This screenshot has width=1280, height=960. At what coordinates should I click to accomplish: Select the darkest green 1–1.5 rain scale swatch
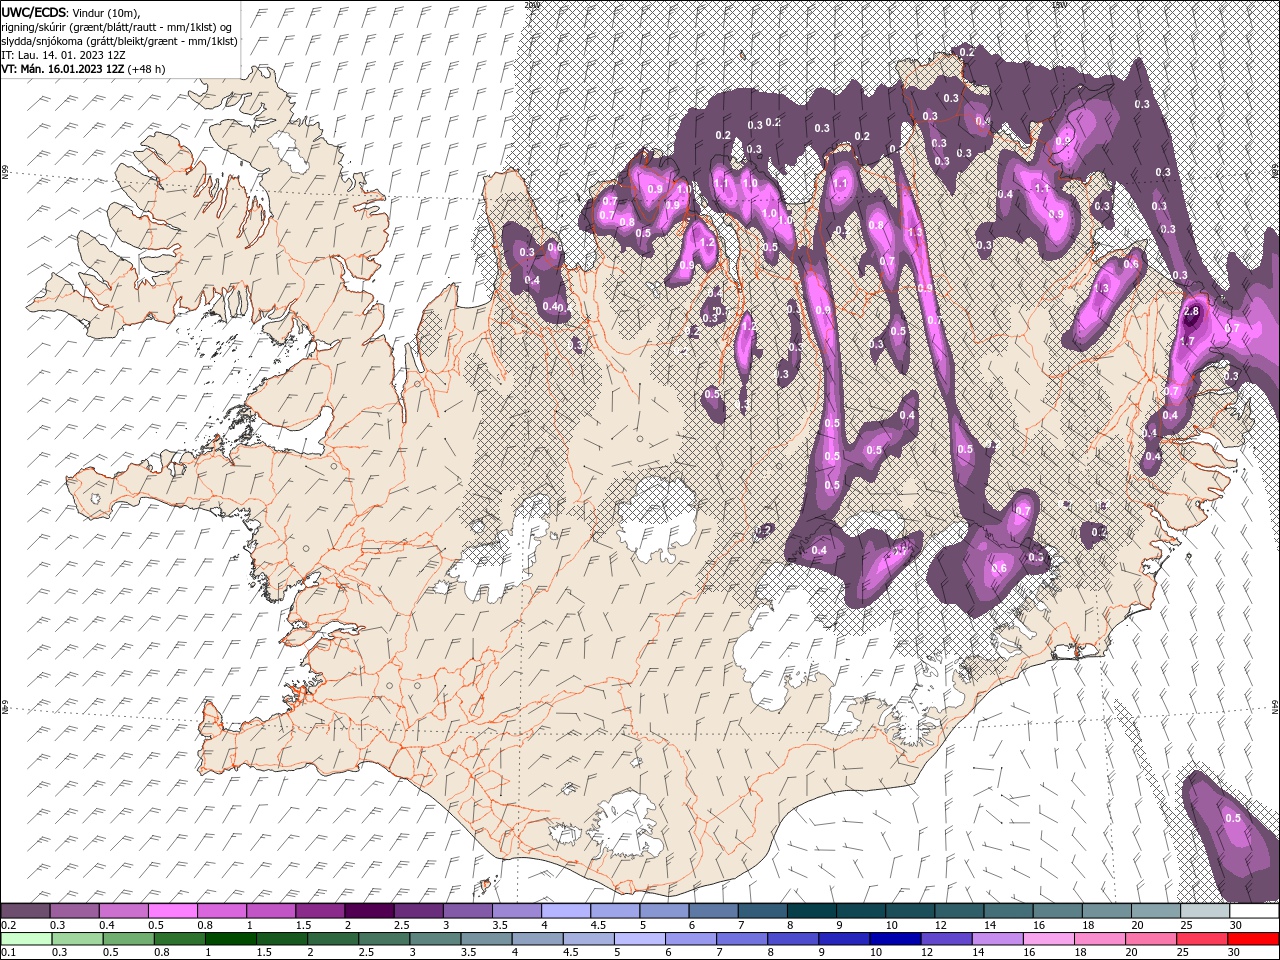pyautogui.click(x=230, y=939)
